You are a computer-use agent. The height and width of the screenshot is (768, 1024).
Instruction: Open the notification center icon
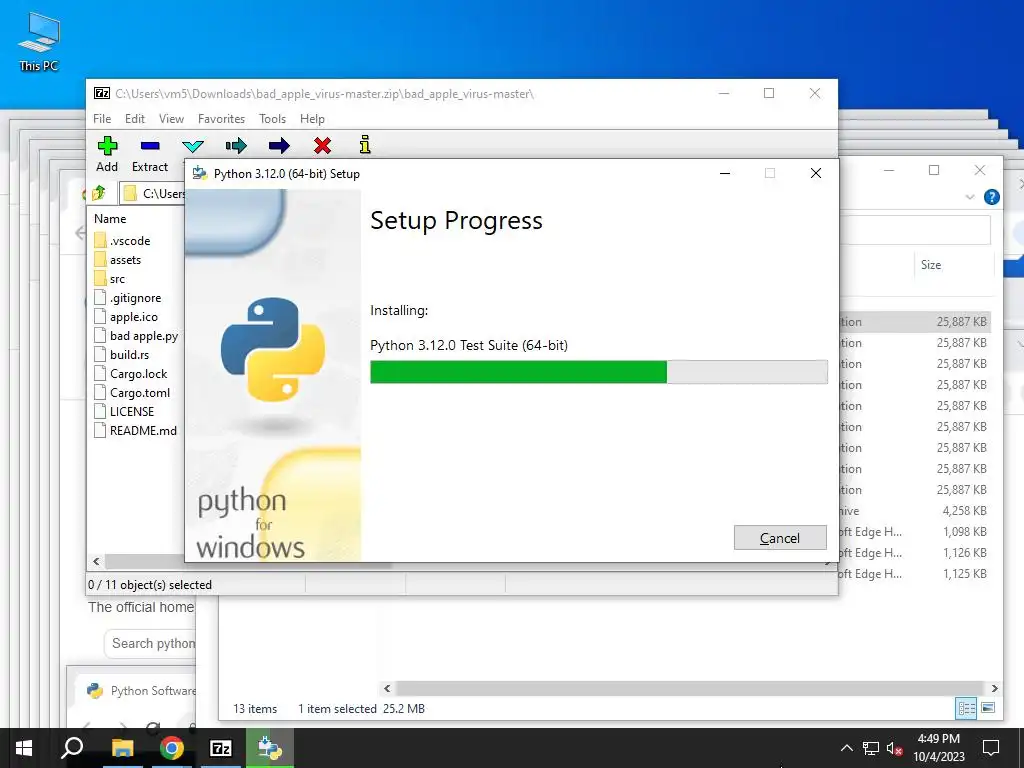coord(991,748)
